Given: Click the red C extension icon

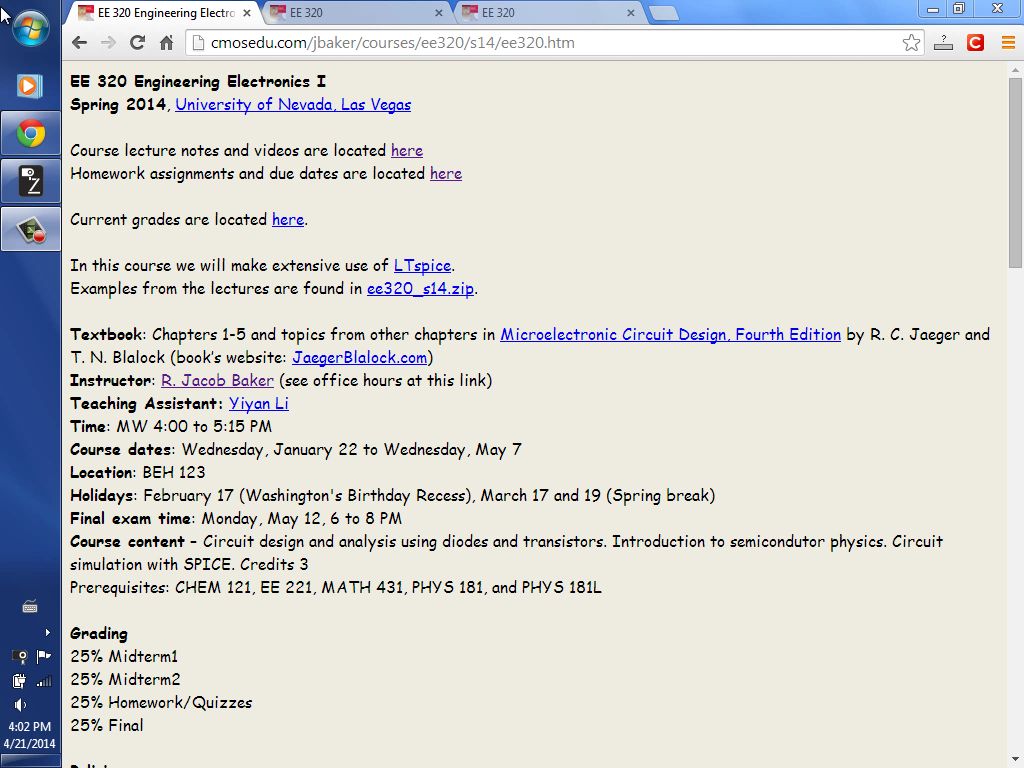Looking at the screenshot, I should click(975, 43).
